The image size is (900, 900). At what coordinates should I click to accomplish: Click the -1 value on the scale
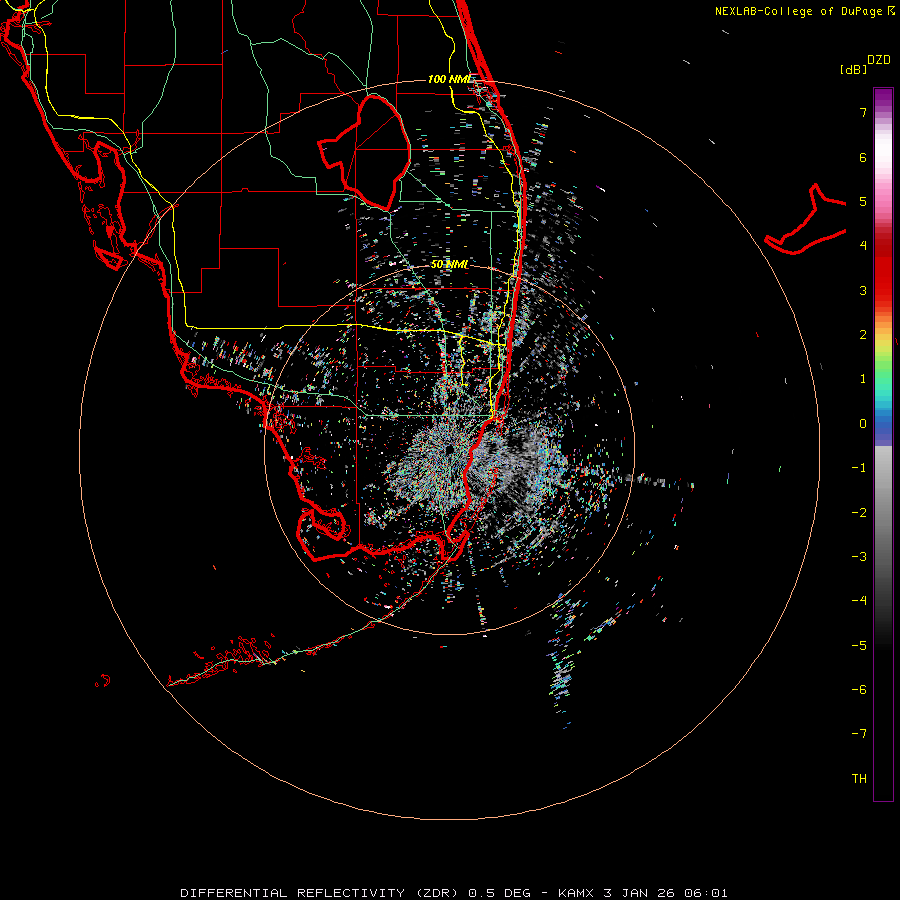click(859, 468)
